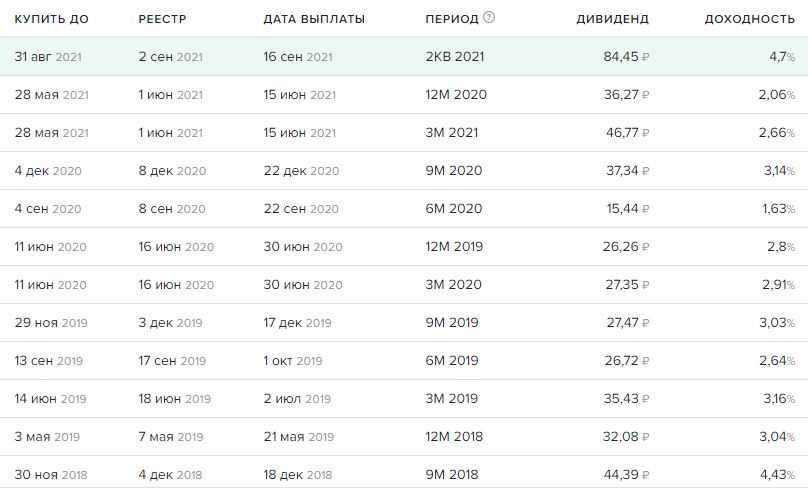Screen dimensions: 808x488
Task: Click the 3,16% yield value
Action: (777, 399)
